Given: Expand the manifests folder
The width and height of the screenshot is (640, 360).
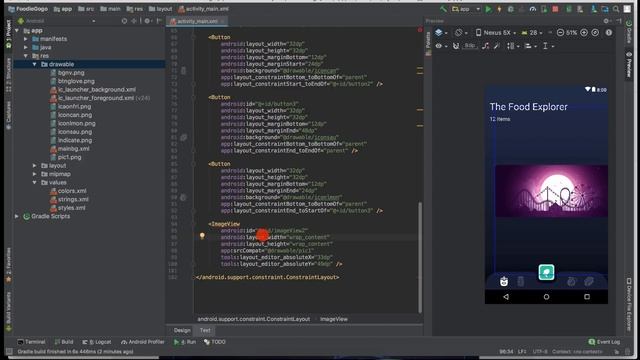Looking at the screenshot, I should (x=26, y=39).
